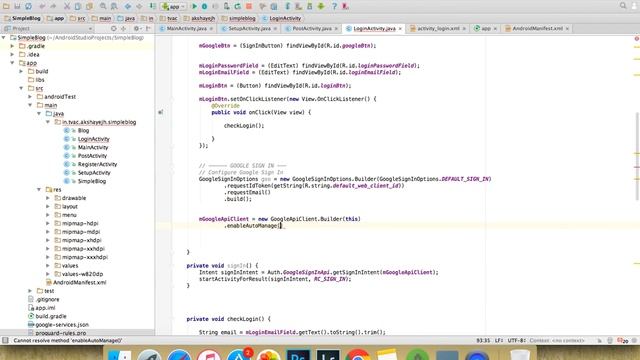Click the Open folder toolbar icon
The height and width of the screenshot is (360, 640).
pyautogui.click(x=6, y=6)
